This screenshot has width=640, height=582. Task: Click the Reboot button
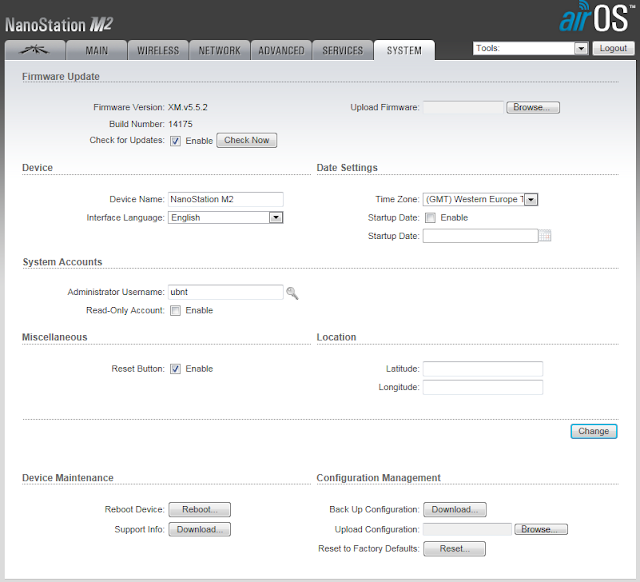[200, 510]
